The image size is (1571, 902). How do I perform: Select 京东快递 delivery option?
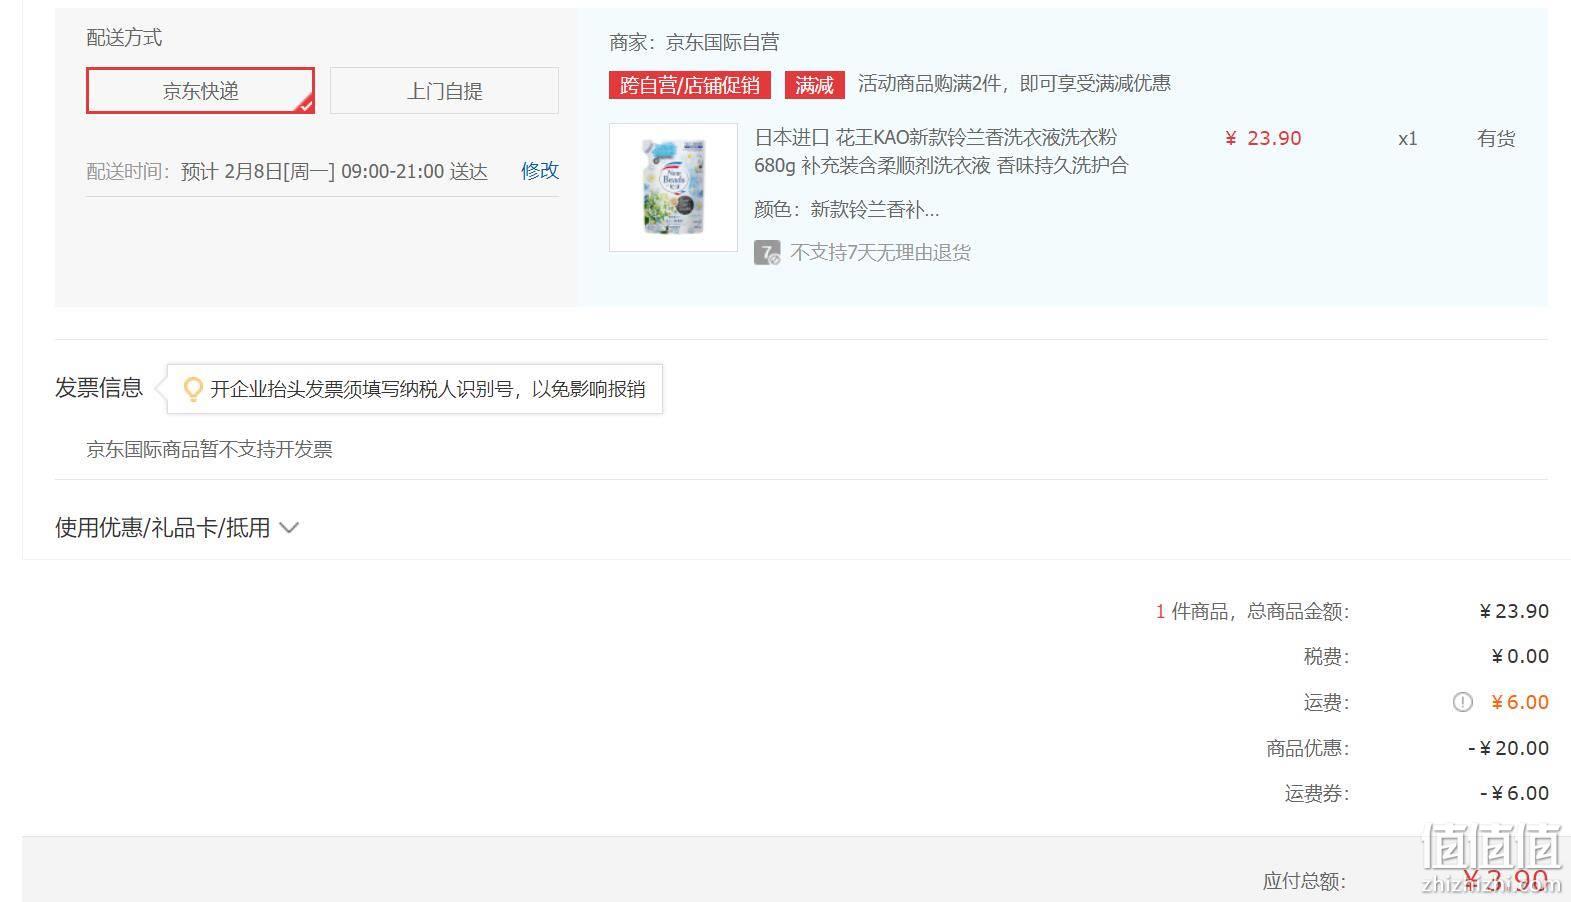coord(200,91)
